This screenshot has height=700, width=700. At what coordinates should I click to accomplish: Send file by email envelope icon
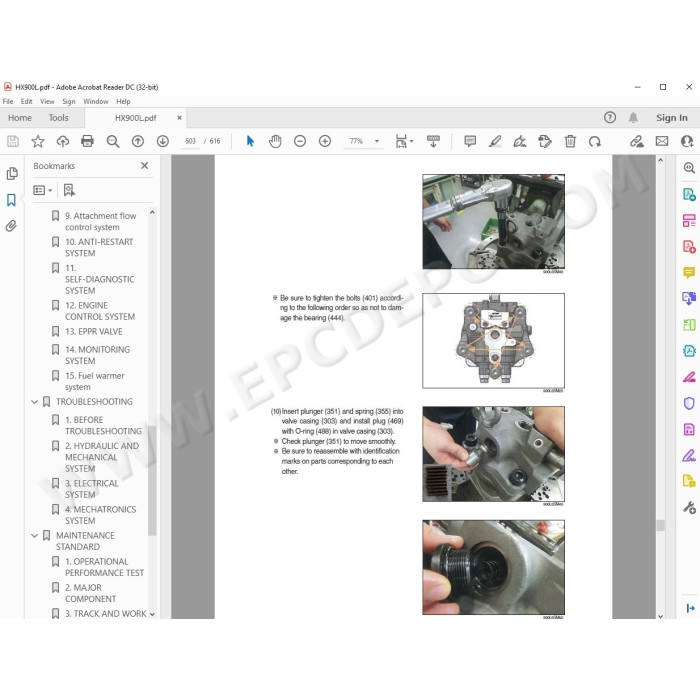tap(662, 142)
